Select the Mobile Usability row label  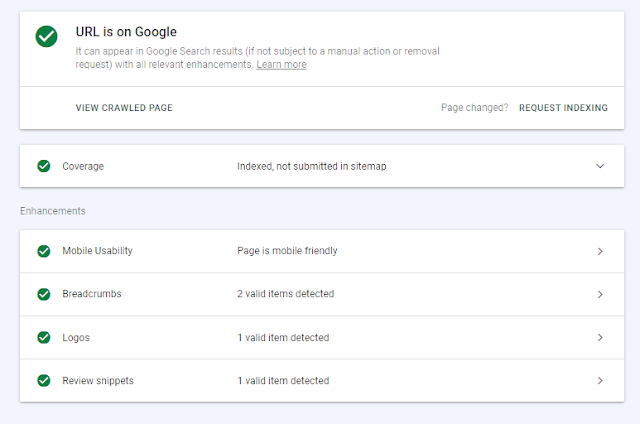pyautogui.click(x=97, y=251)
